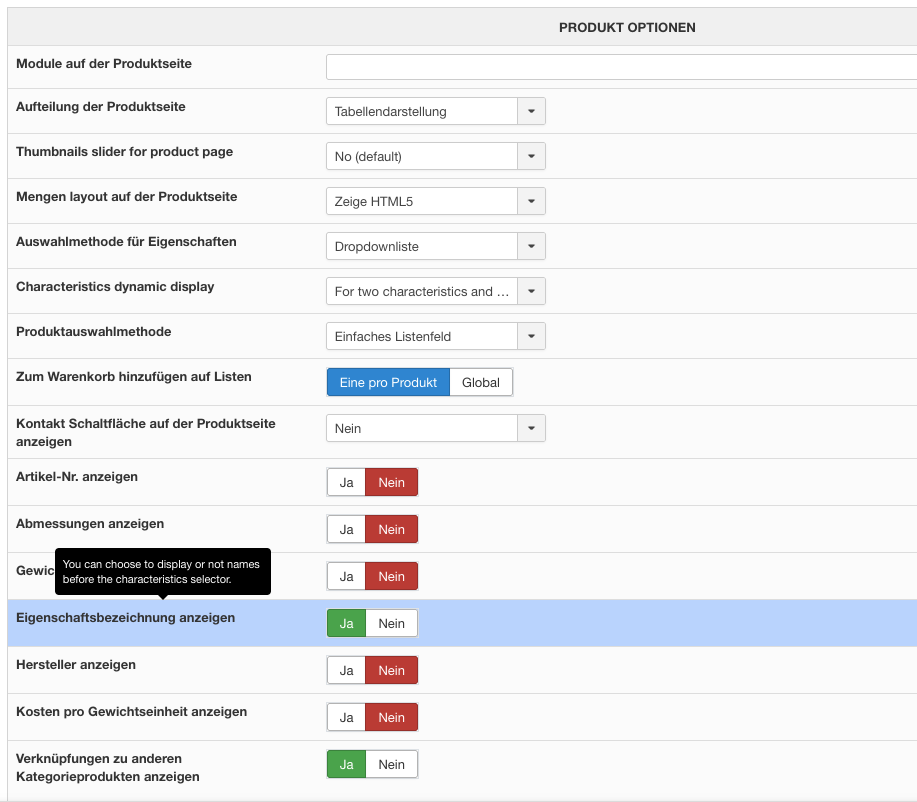
Task: Set Eigenschaftsbezeichnung anzeigen to Nein
Action: [391, 623]
